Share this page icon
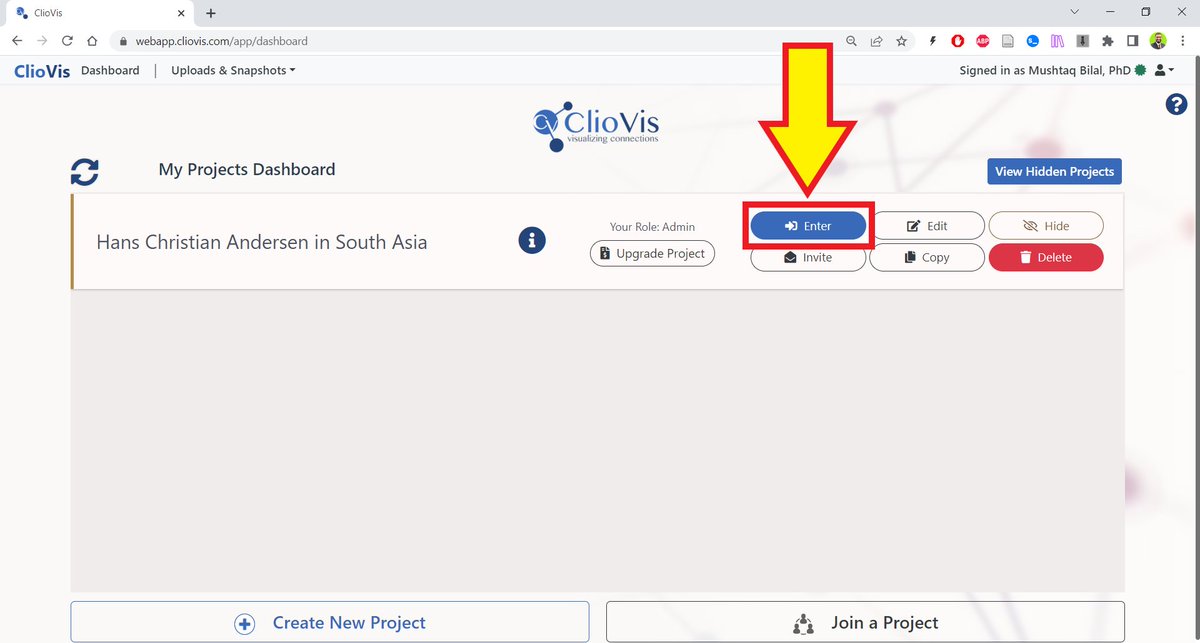Image resolution: width=1200 pixels, height=643 pixels. point(876,41)
